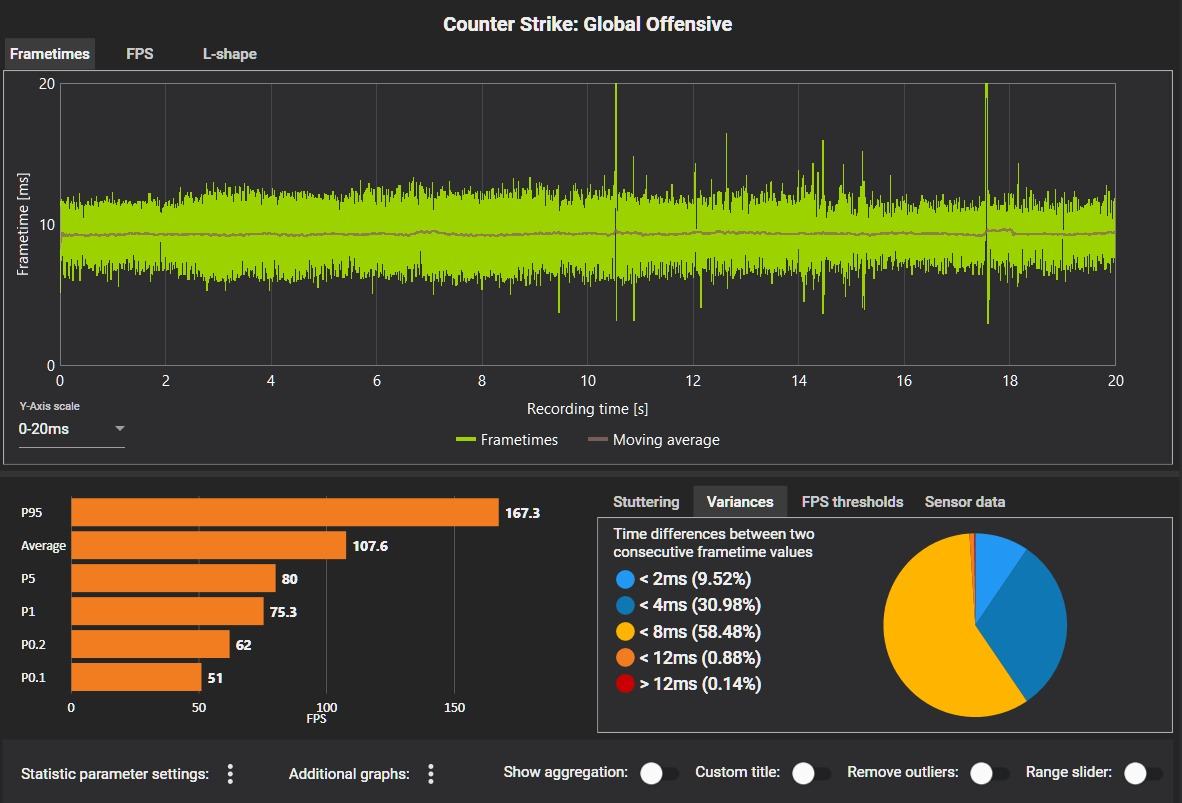Toggle Frametimes series in chart legend
This screenshot has height=803, width=1182.
pos(507,440)
